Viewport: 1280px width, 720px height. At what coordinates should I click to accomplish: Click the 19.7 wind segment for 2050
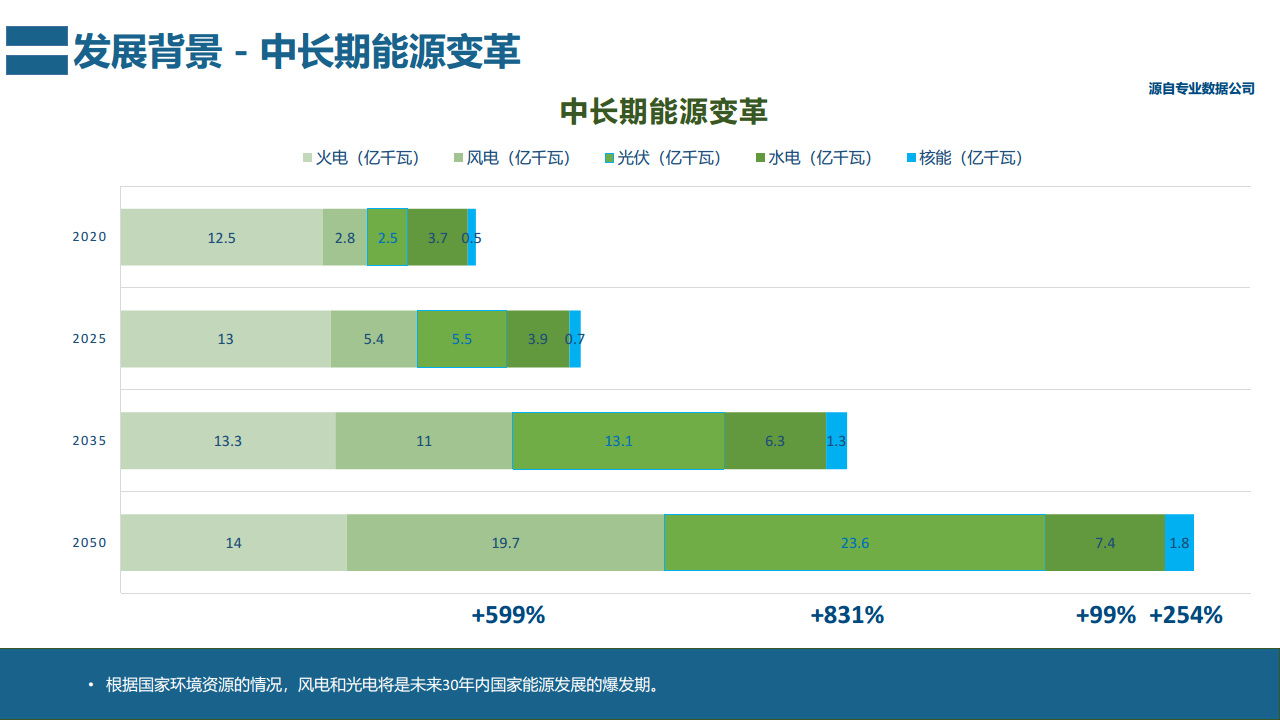(506, 543)
